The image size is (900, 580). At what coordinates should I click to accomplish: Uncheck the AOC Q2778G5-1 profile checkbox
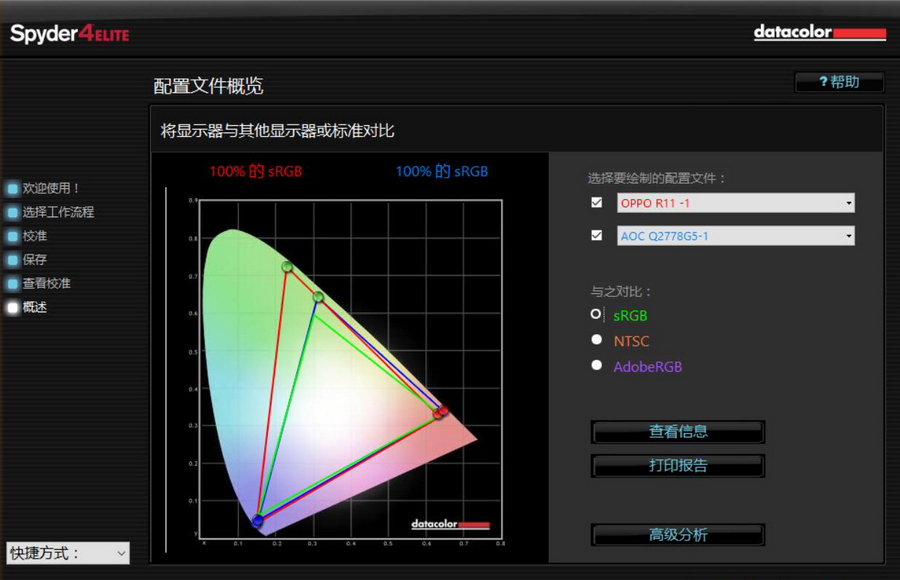pyautogui.click(x=596, y=237)
